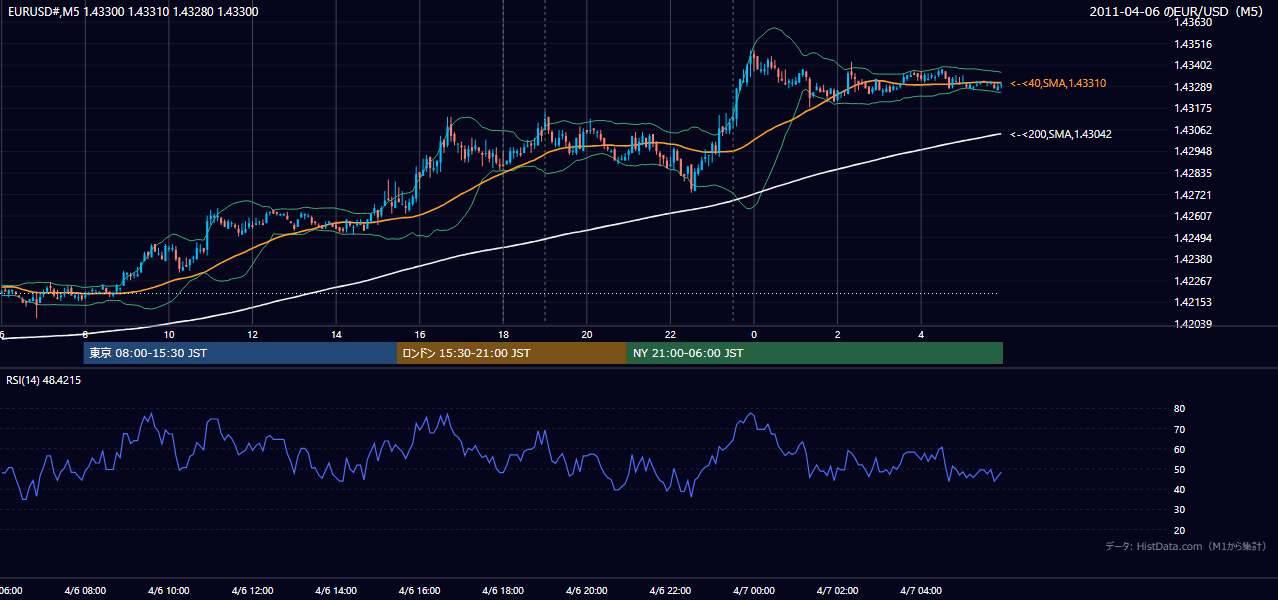Open the HistData.com data credit text
This screenshot has height=600, width=1278.
click(x=1186, y=546)
